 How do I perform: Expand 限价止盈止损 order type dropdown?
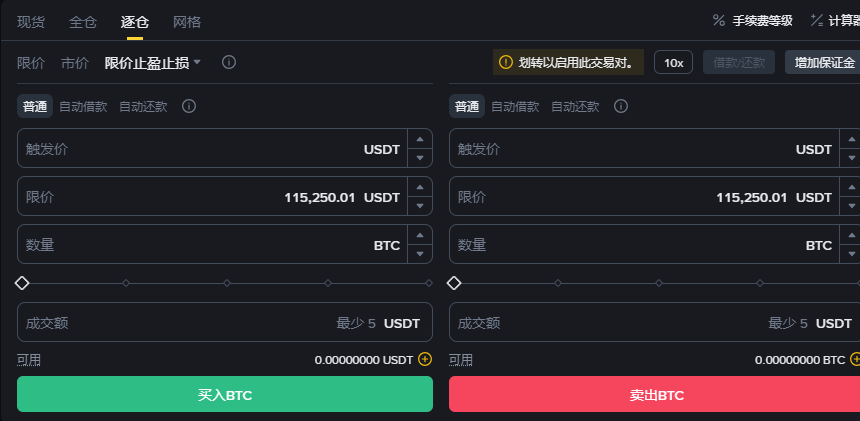(x=153, y=63)
